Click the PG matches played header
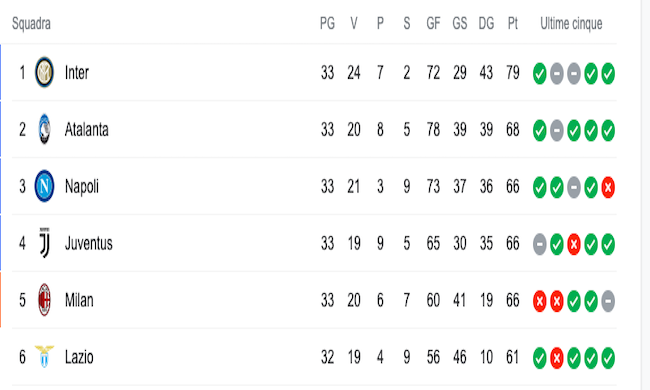 pos(327,23)
